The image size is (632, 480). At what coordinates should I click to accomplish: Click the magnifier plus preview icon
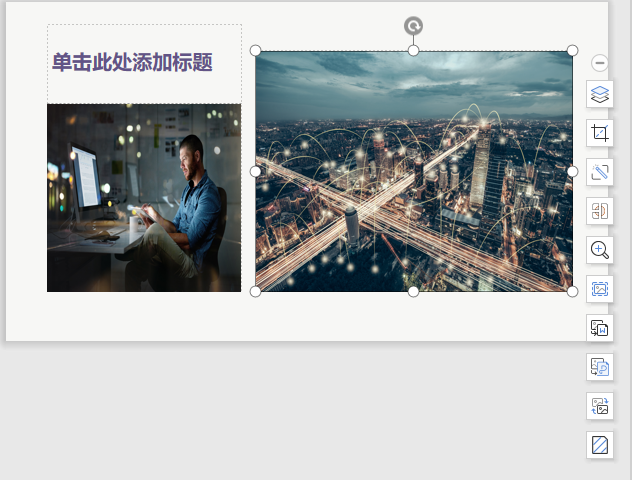[600, 250]
